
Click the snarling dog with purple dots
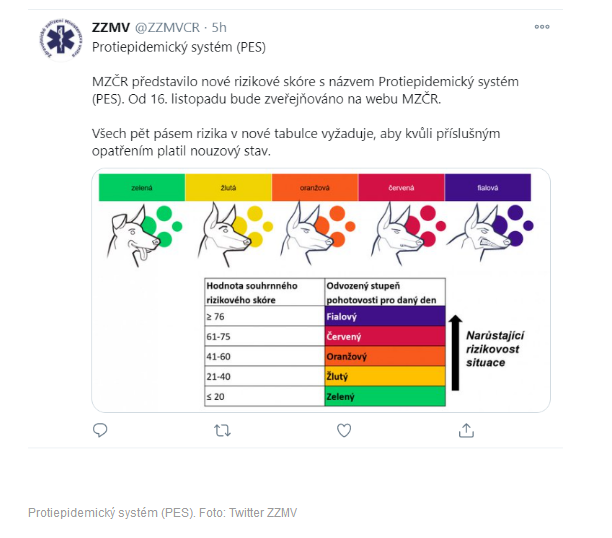(x=479, y=232)
